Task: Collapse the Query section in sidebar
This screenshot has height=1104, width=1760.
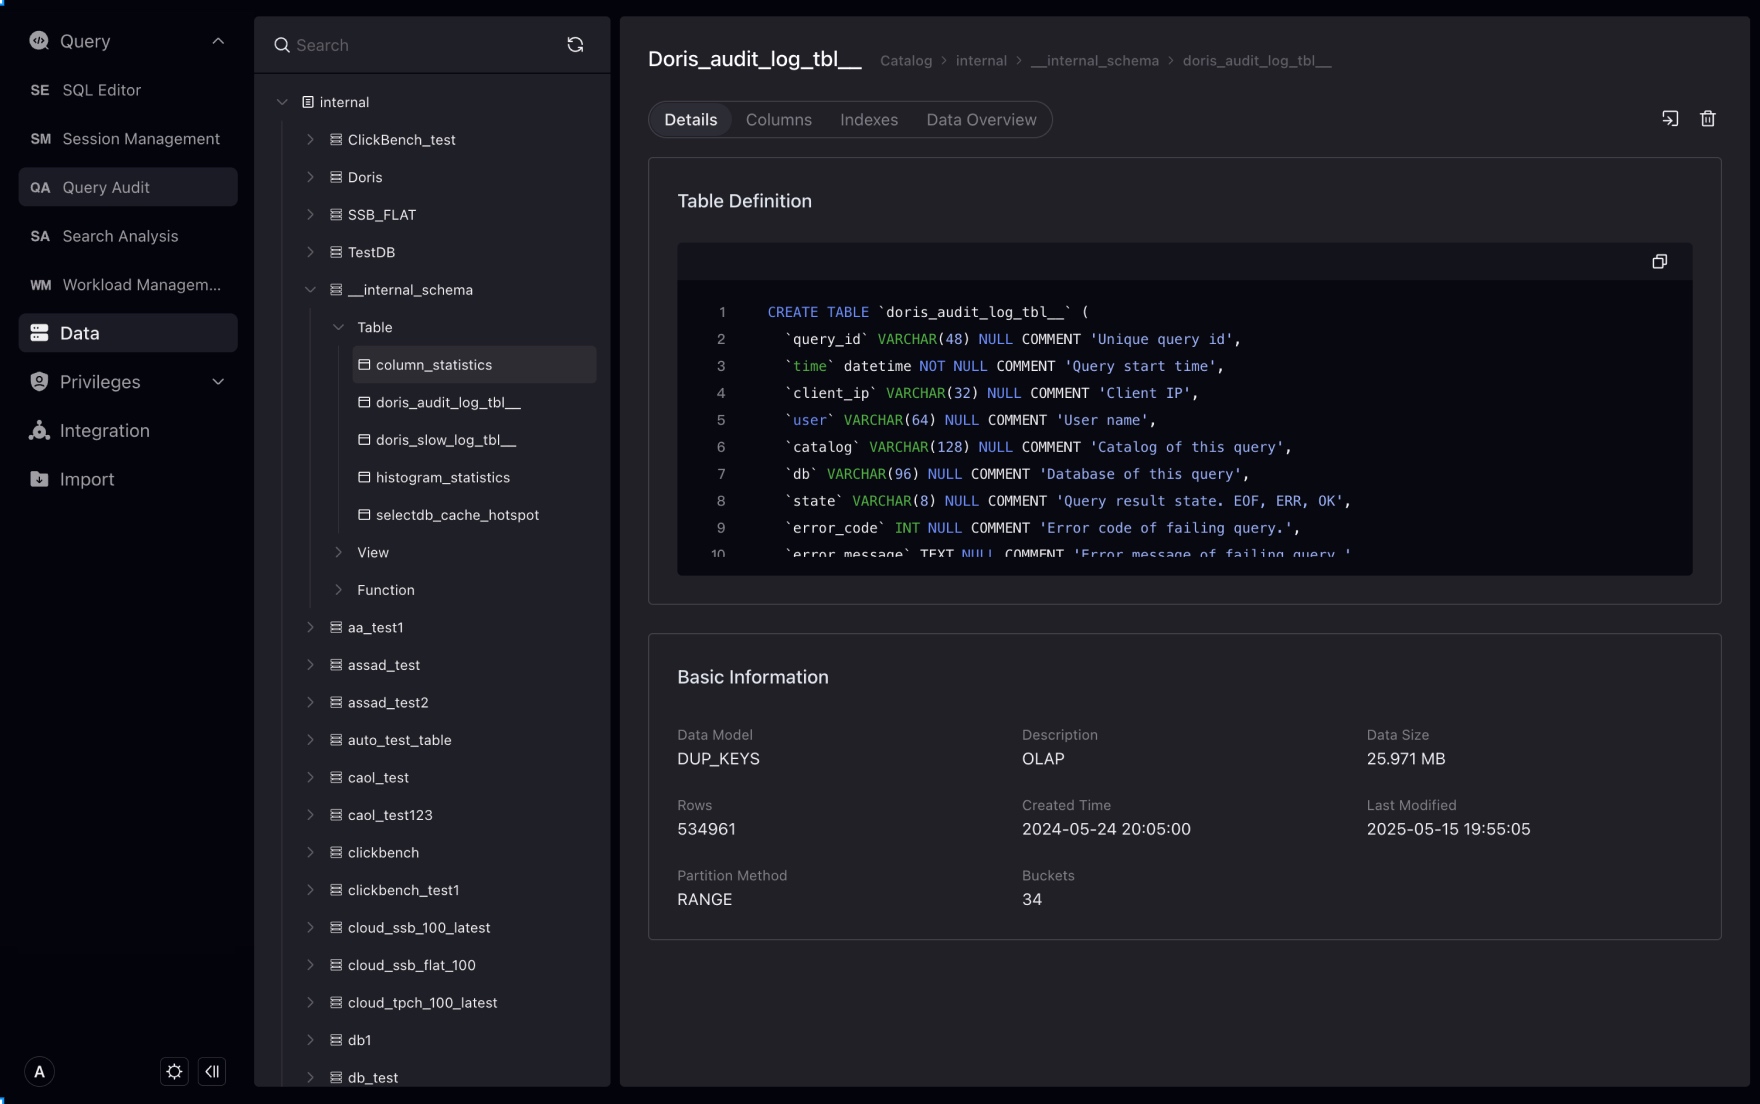Action: click(218, 41)
